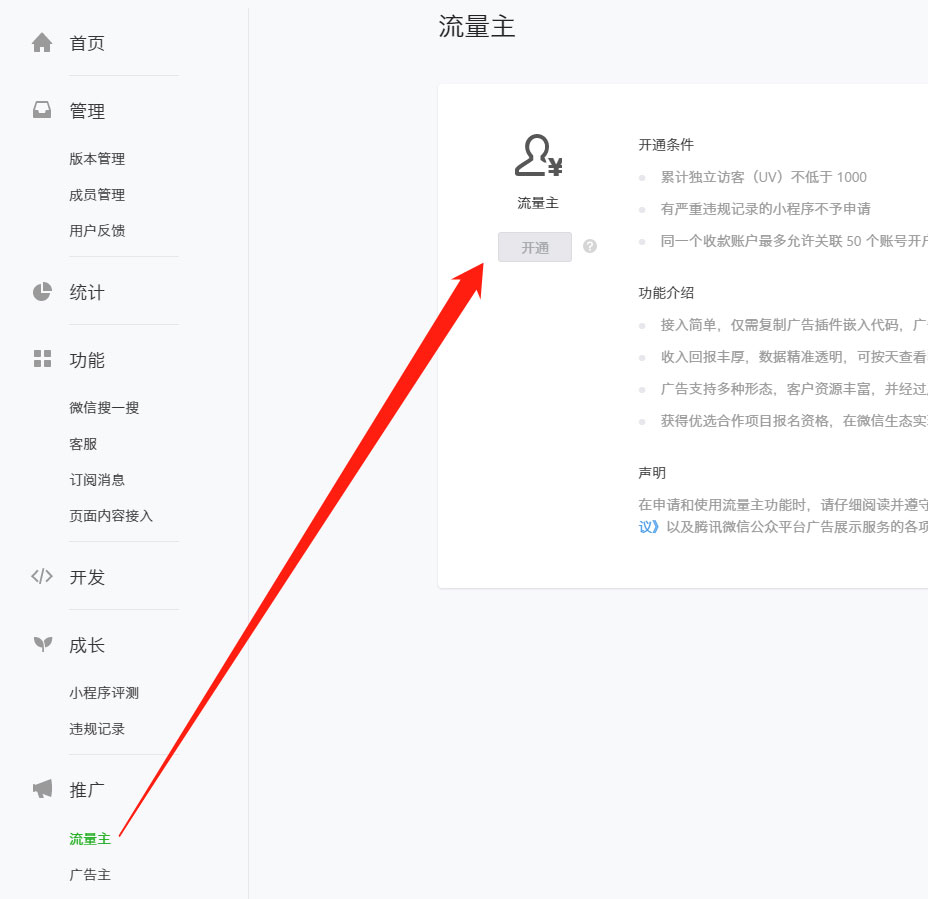The image size is (928, 899).
Task: Click the 功能 grid icon
Action: [41, 360]
